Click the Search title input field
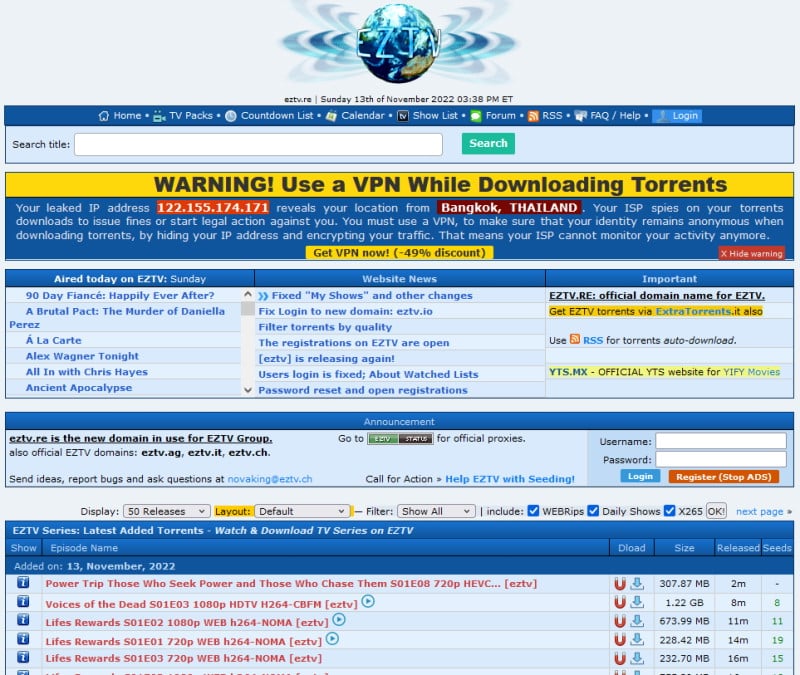This screenshot has width=800, height=675. (x=258, y=145)
